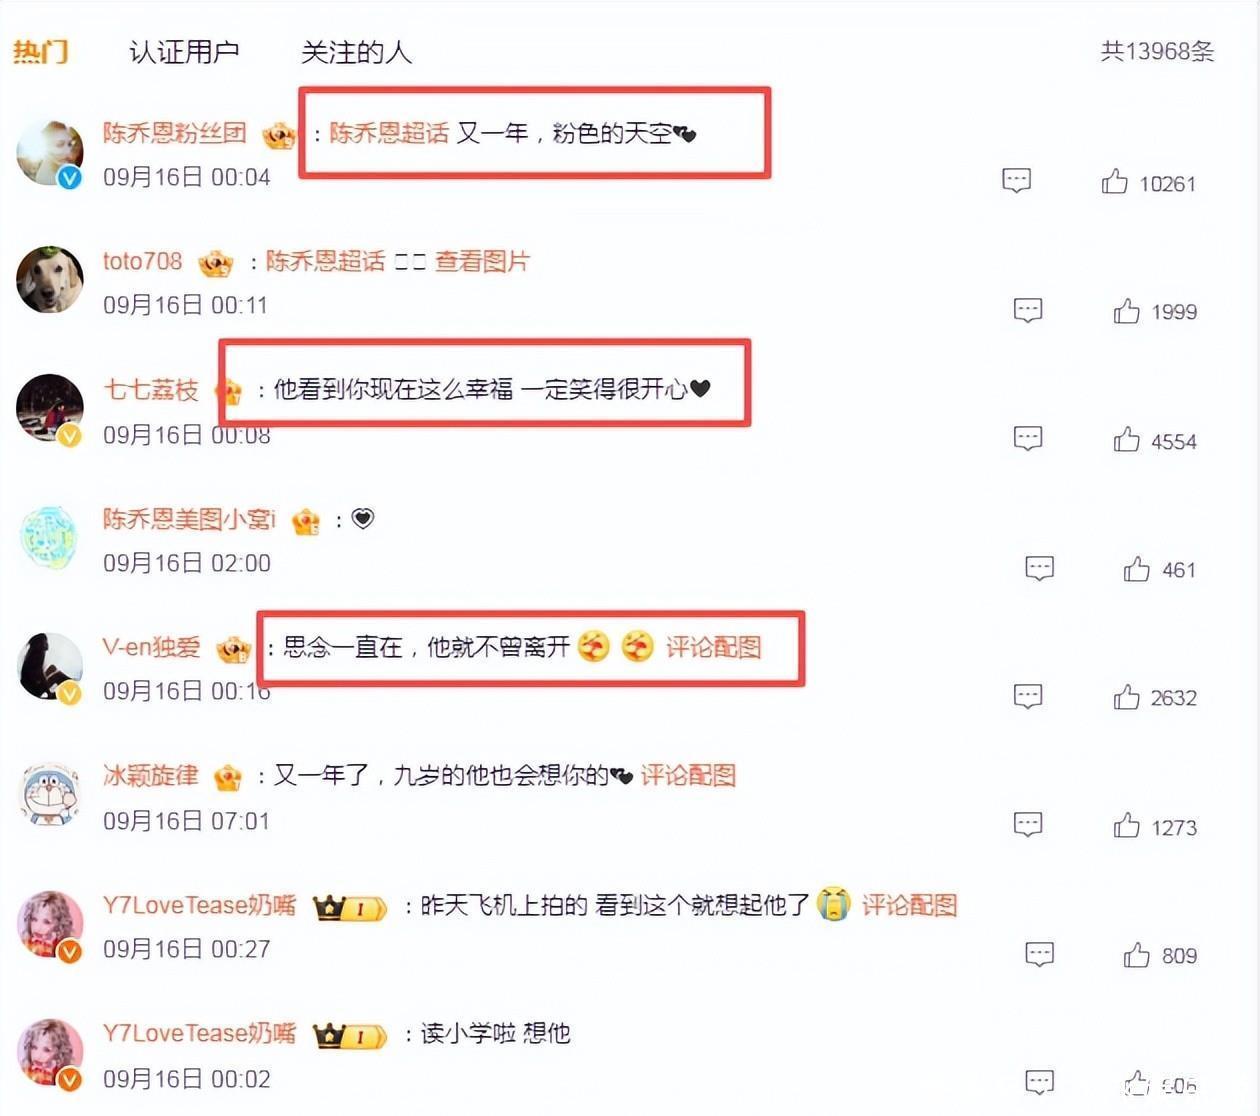
Task: View 评论配图 in 冰颖旋律's comment
Action: click(688, 775)
